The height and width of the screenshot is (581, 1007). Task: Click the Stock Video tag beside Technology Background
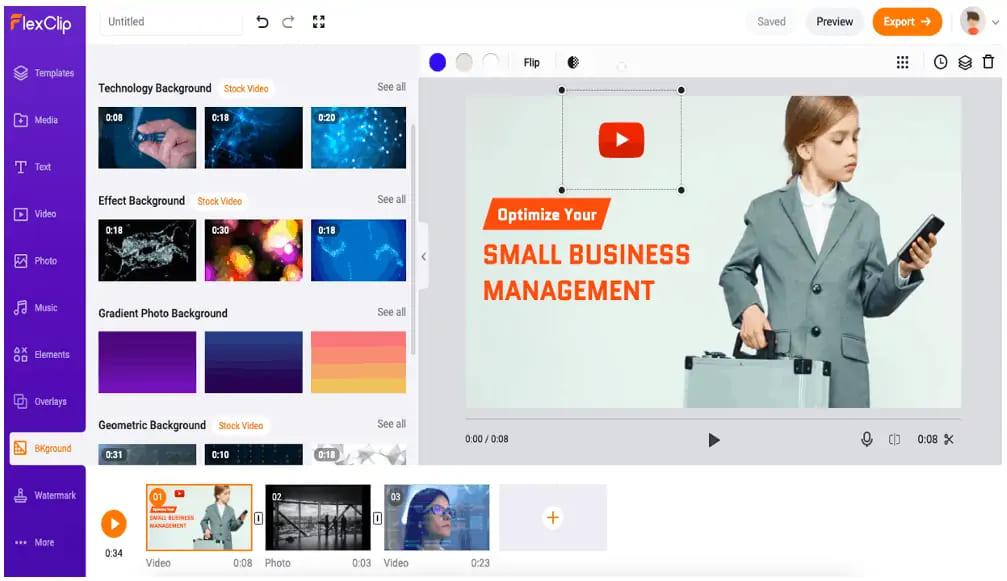coord(246,89)
